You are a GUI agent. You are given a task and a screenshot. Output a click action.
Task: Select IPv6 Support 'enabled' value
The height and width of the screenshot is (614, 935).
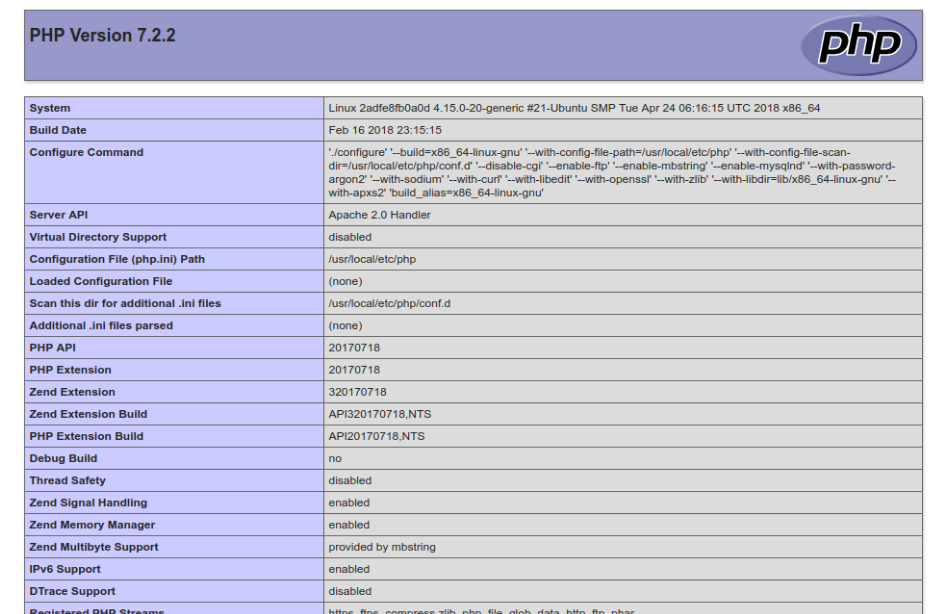(x=349, y=569)
